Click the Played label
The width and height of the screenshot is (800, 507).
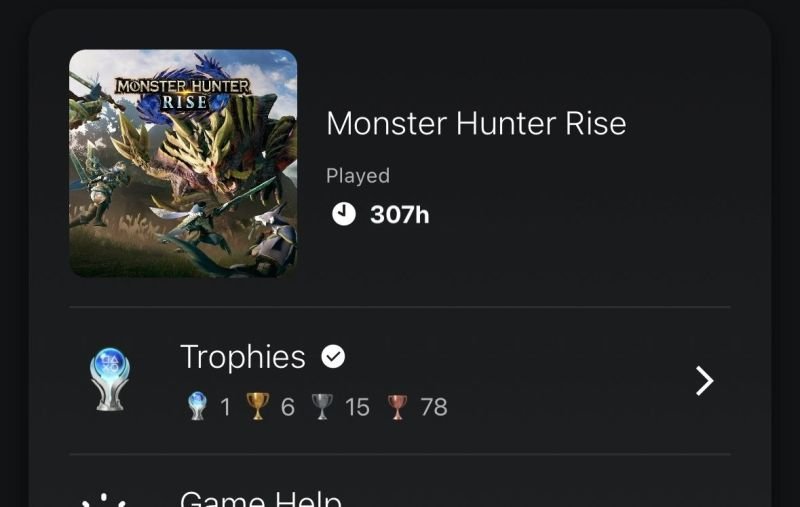[357, 176]
